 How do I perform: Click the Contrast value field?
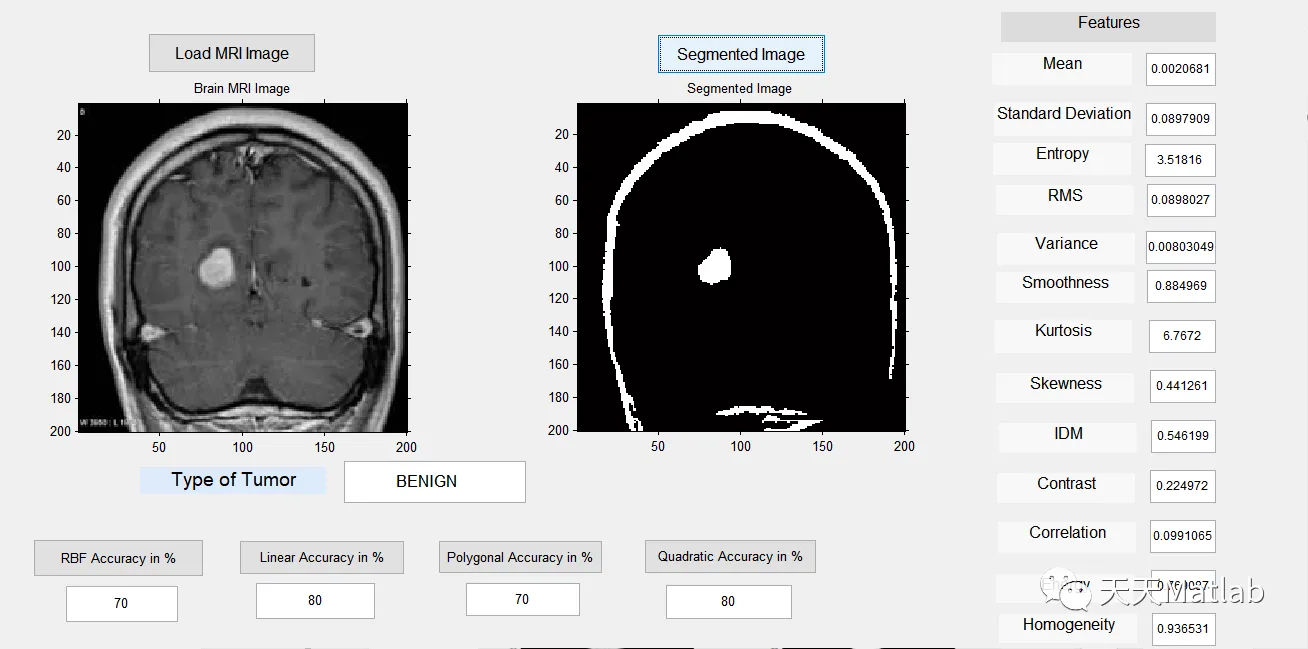point(1182,486)
